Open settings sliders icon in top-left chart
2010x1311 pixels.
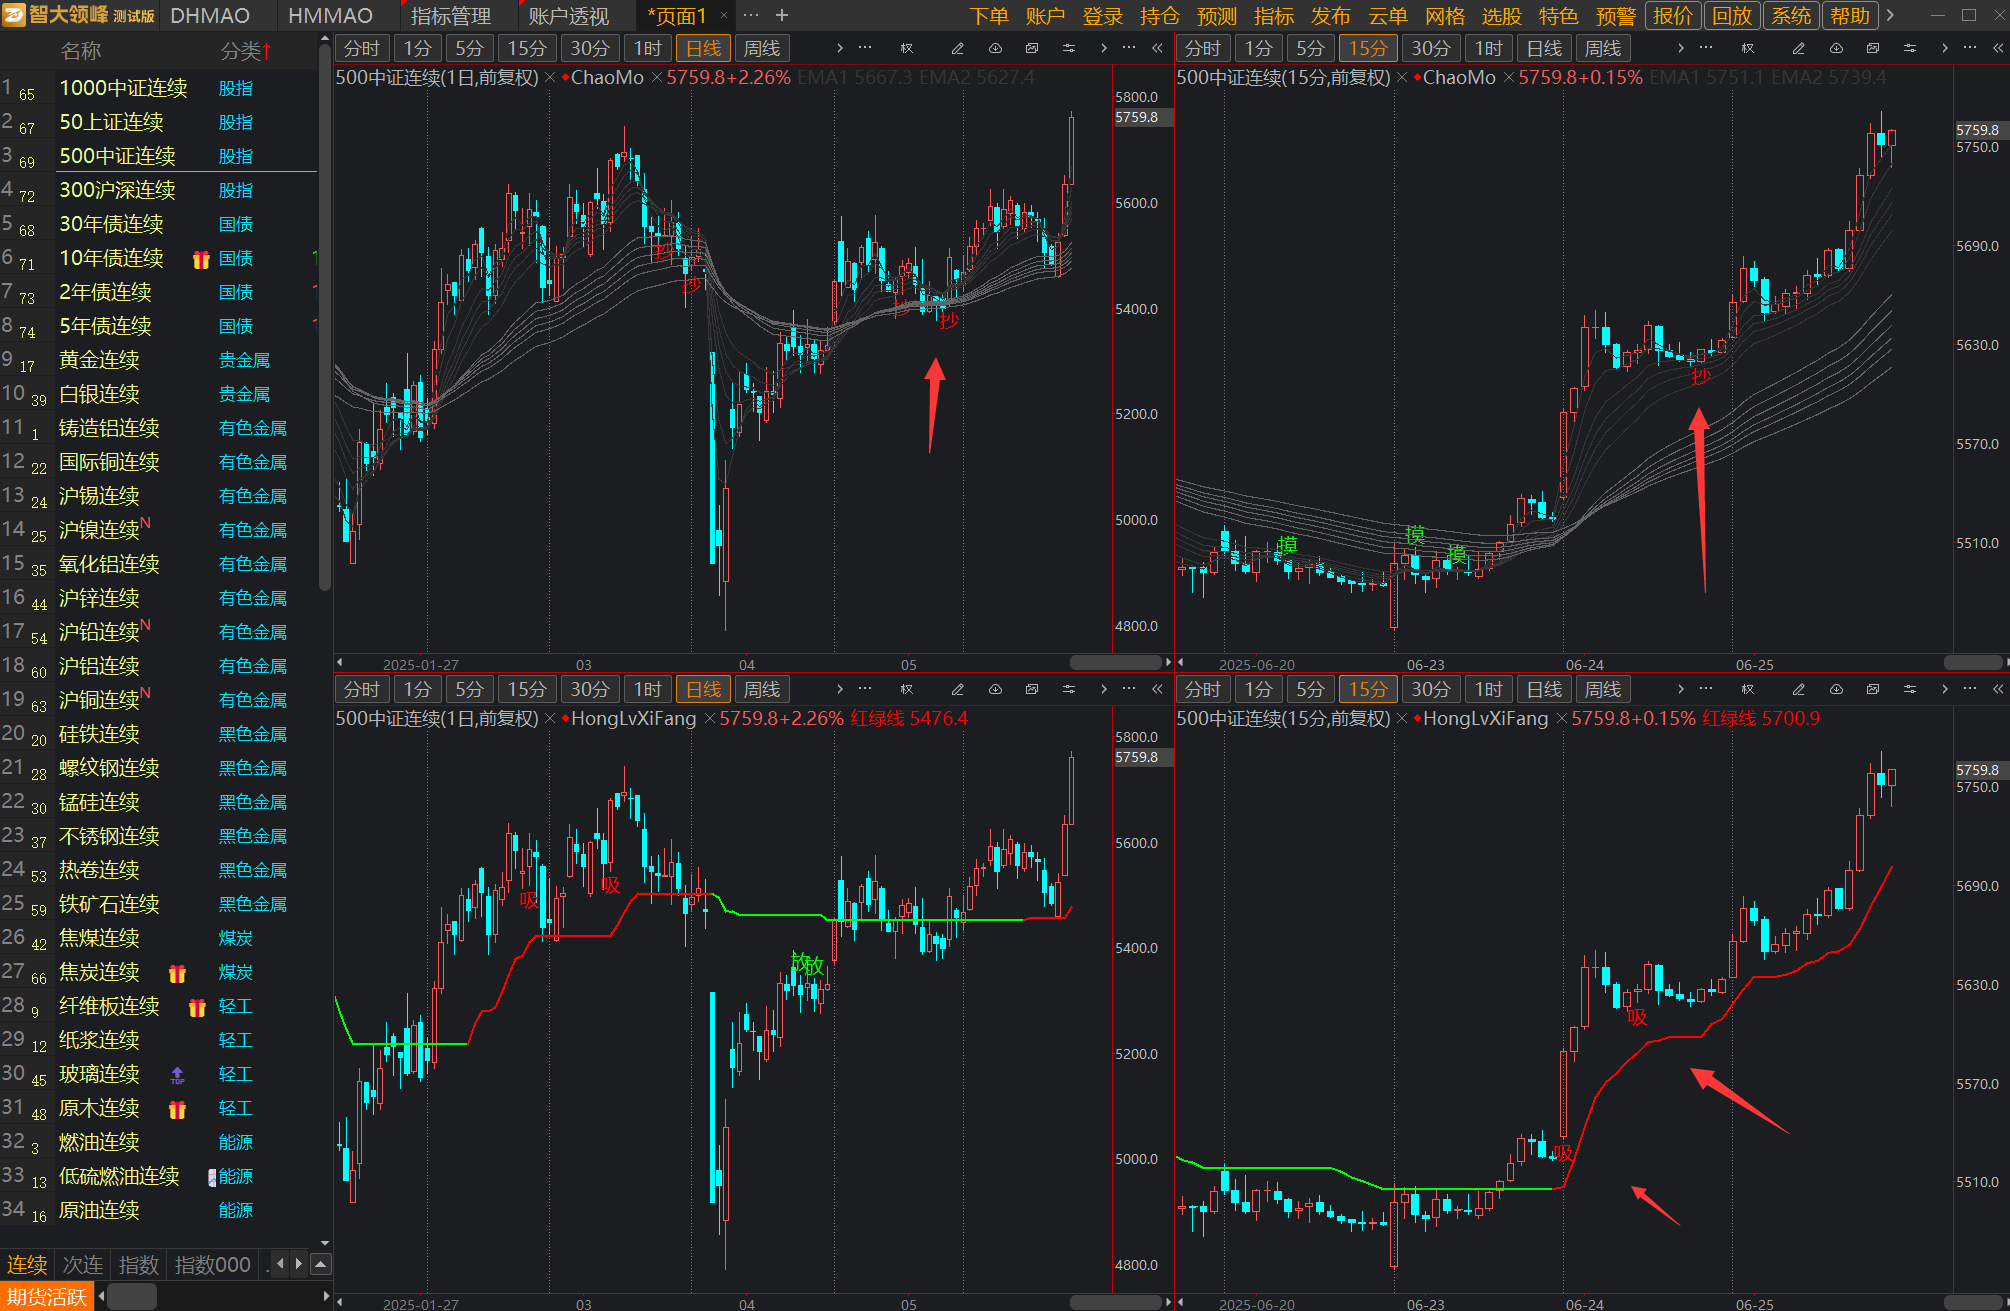tap(1069, 48)
